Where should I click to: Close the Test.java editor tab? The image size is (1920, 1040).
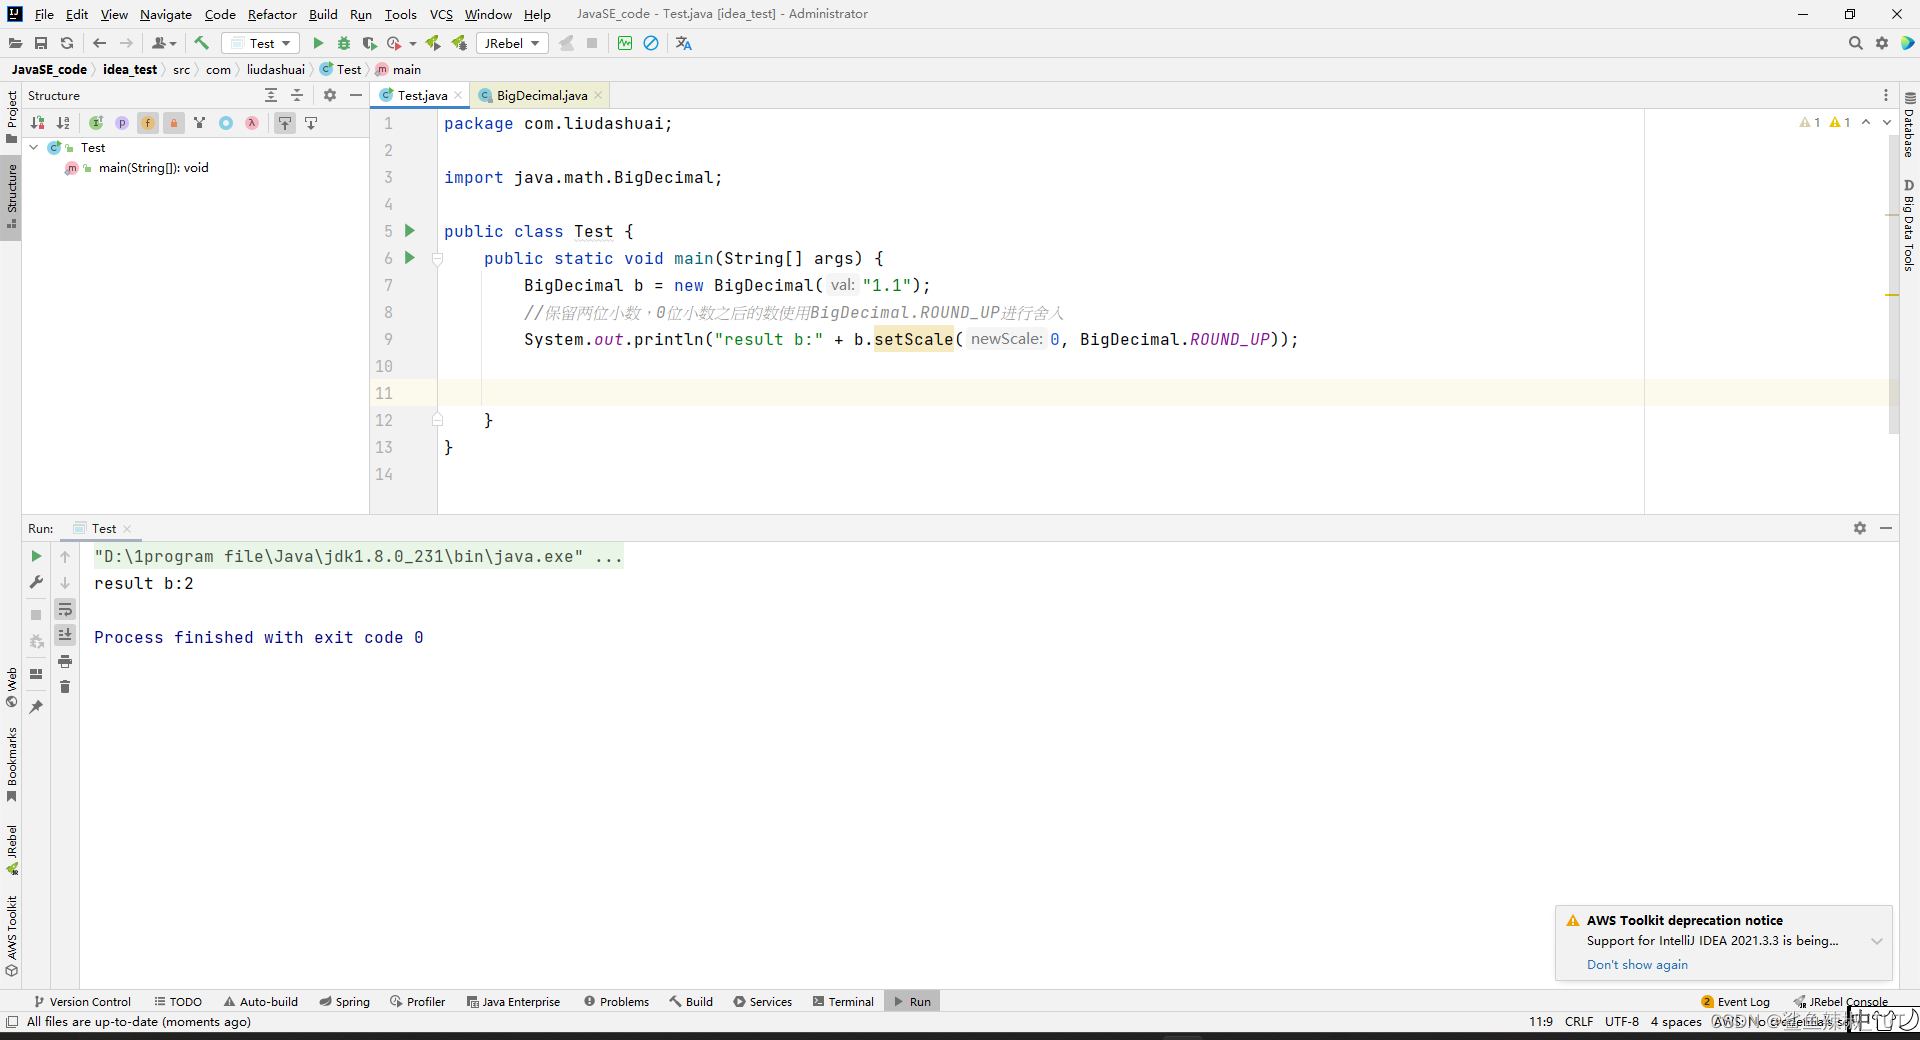coord(458,95)
